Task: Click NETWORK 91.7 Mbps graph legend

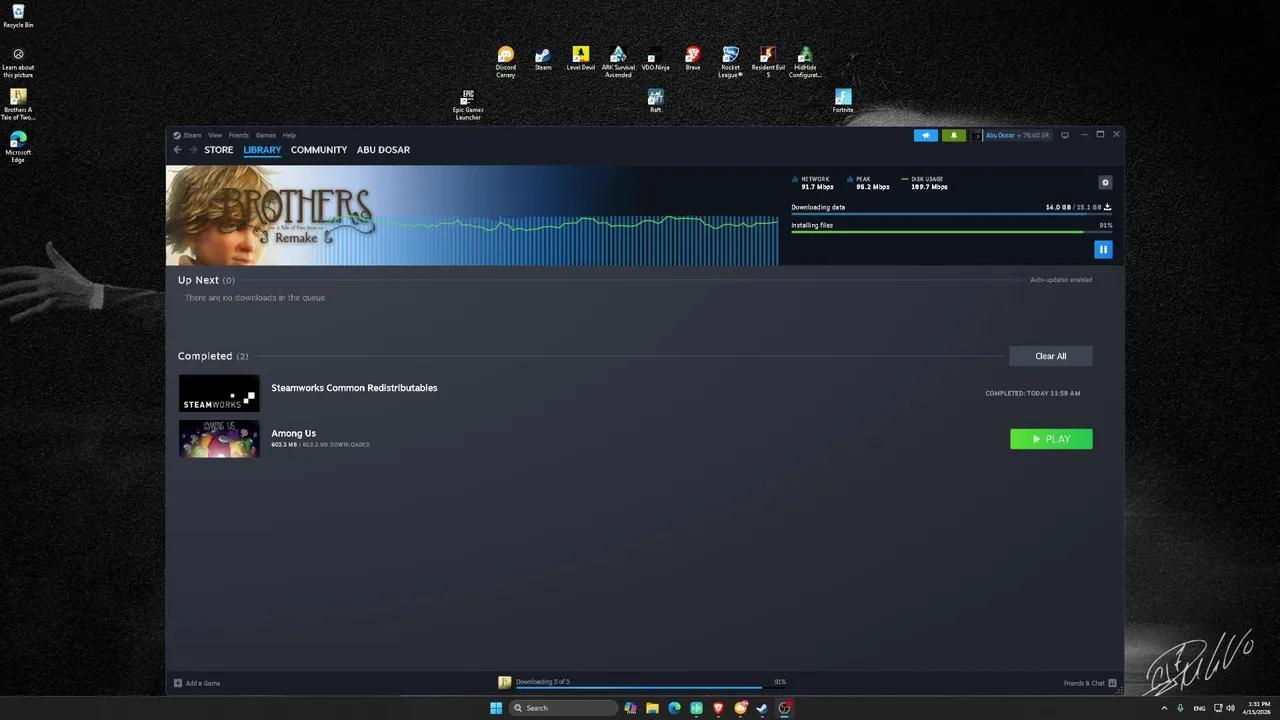Action: tap(813, 183)
